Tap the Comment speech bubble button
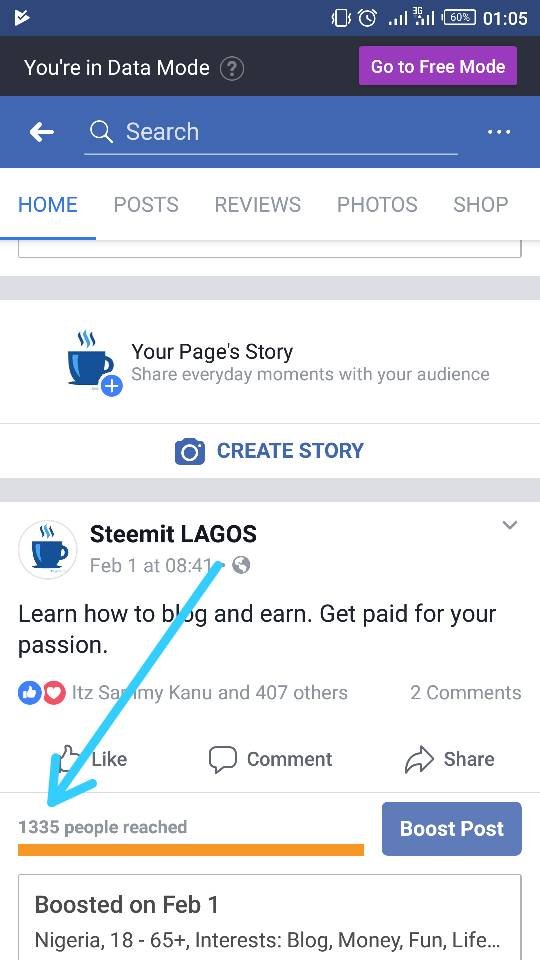Viewport: 540px width, 960px height. pyautogui.click(x=270, y=759)
